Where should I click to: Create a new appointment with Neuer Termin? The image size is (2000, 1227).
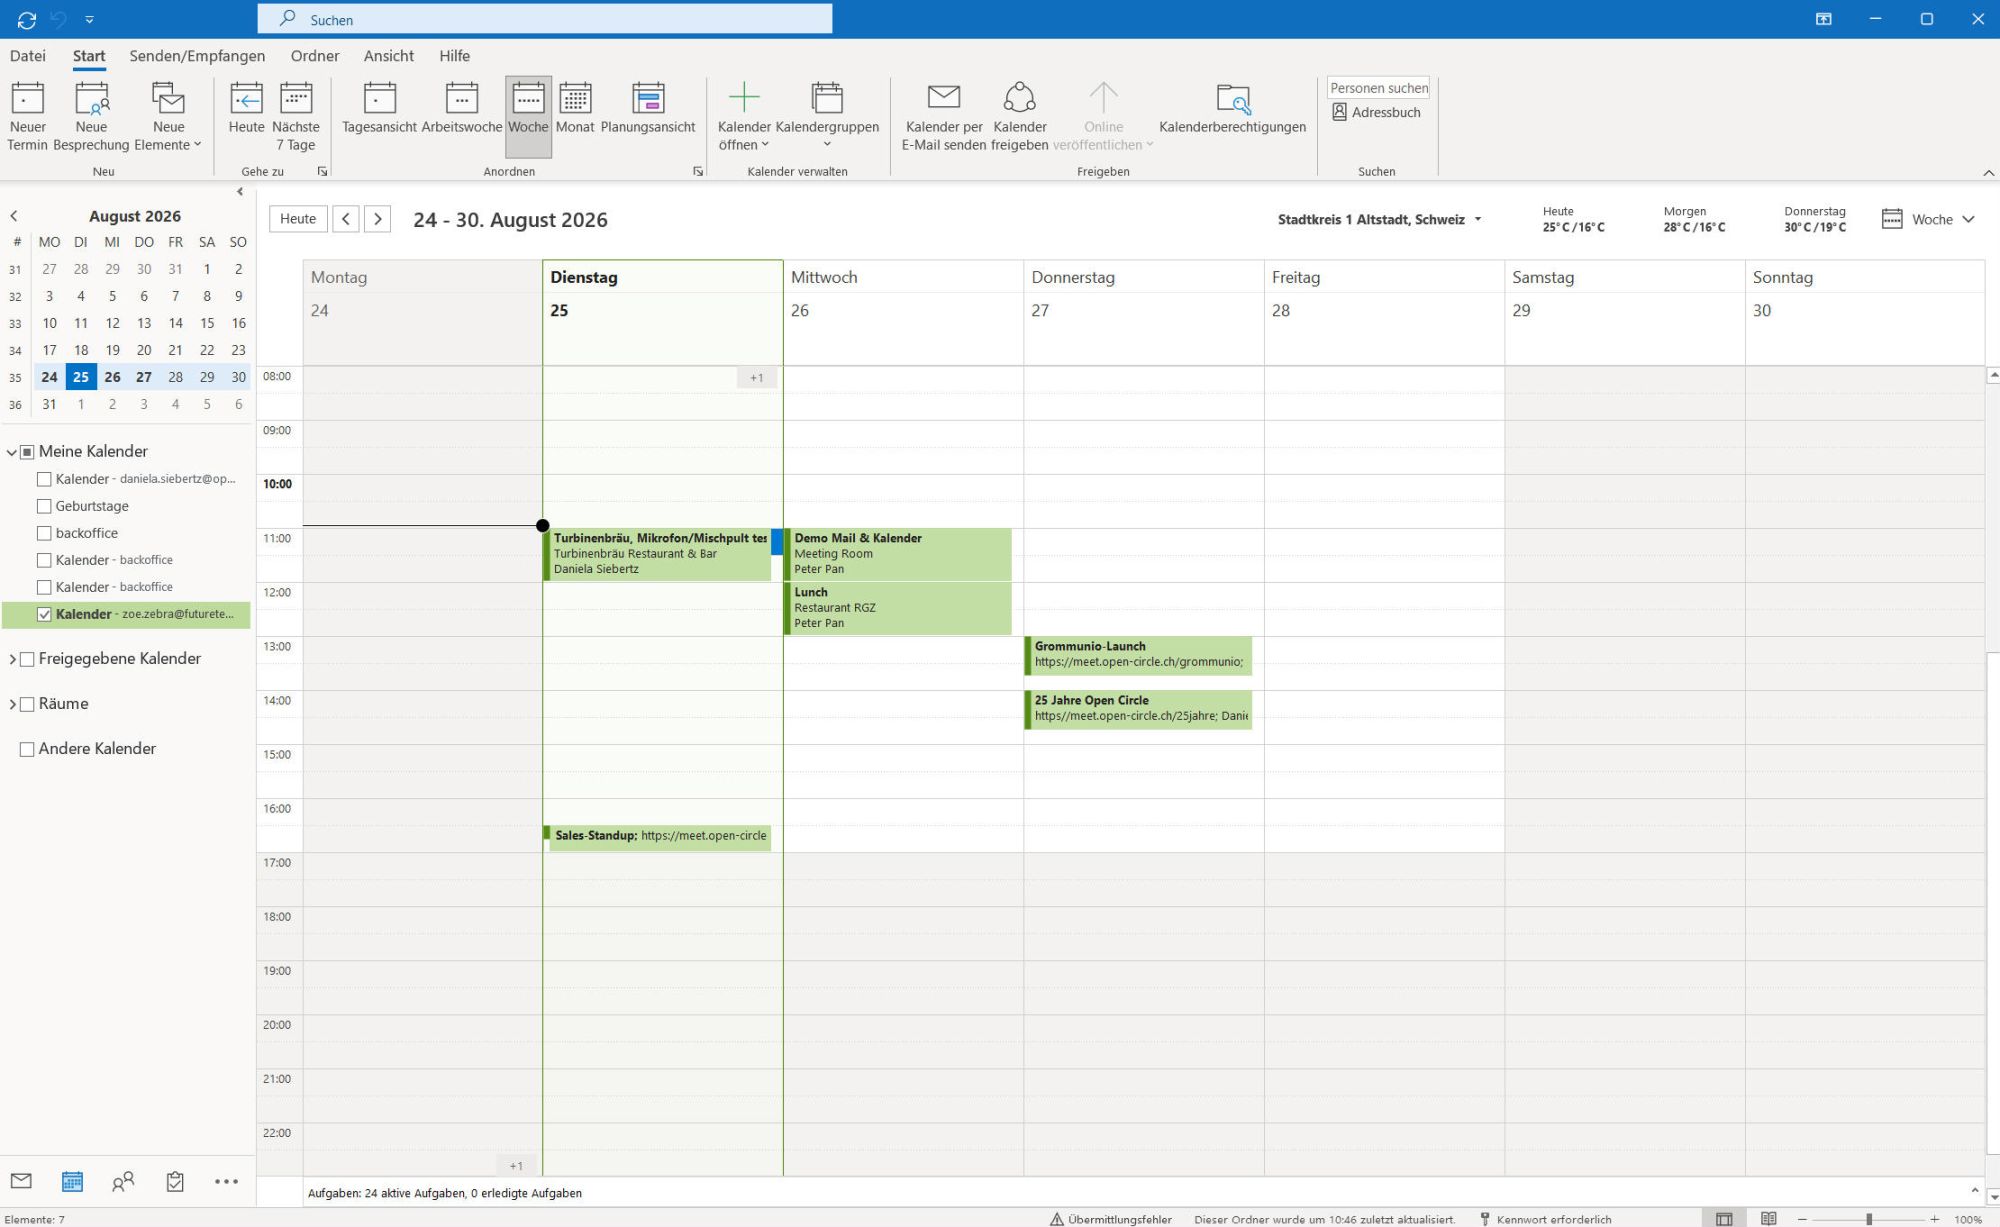27,116
